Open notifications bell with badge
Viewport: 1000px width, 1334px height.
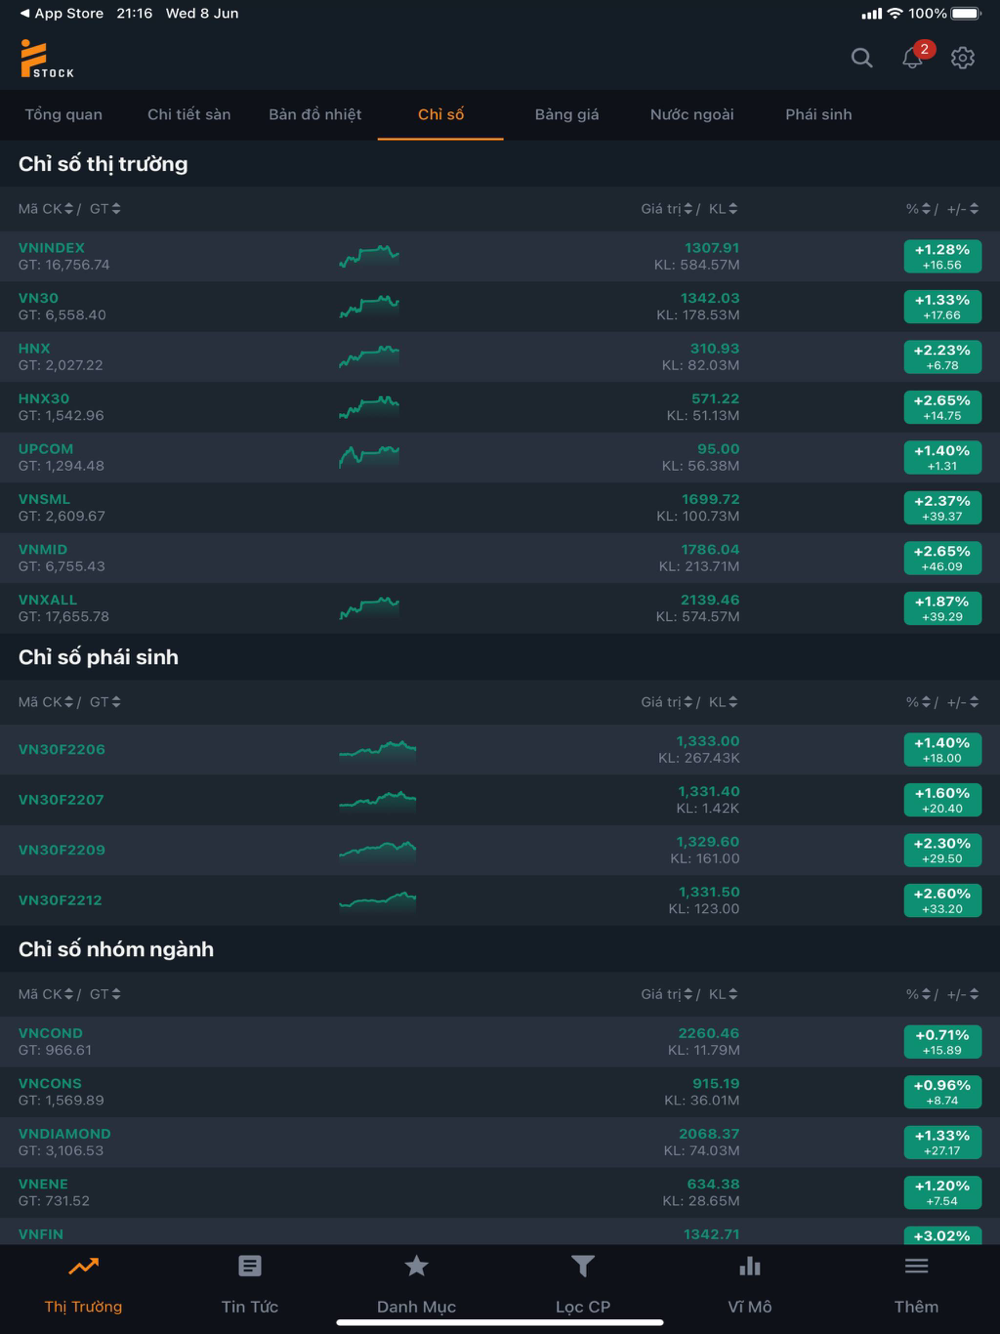click(x=912, y=58)
